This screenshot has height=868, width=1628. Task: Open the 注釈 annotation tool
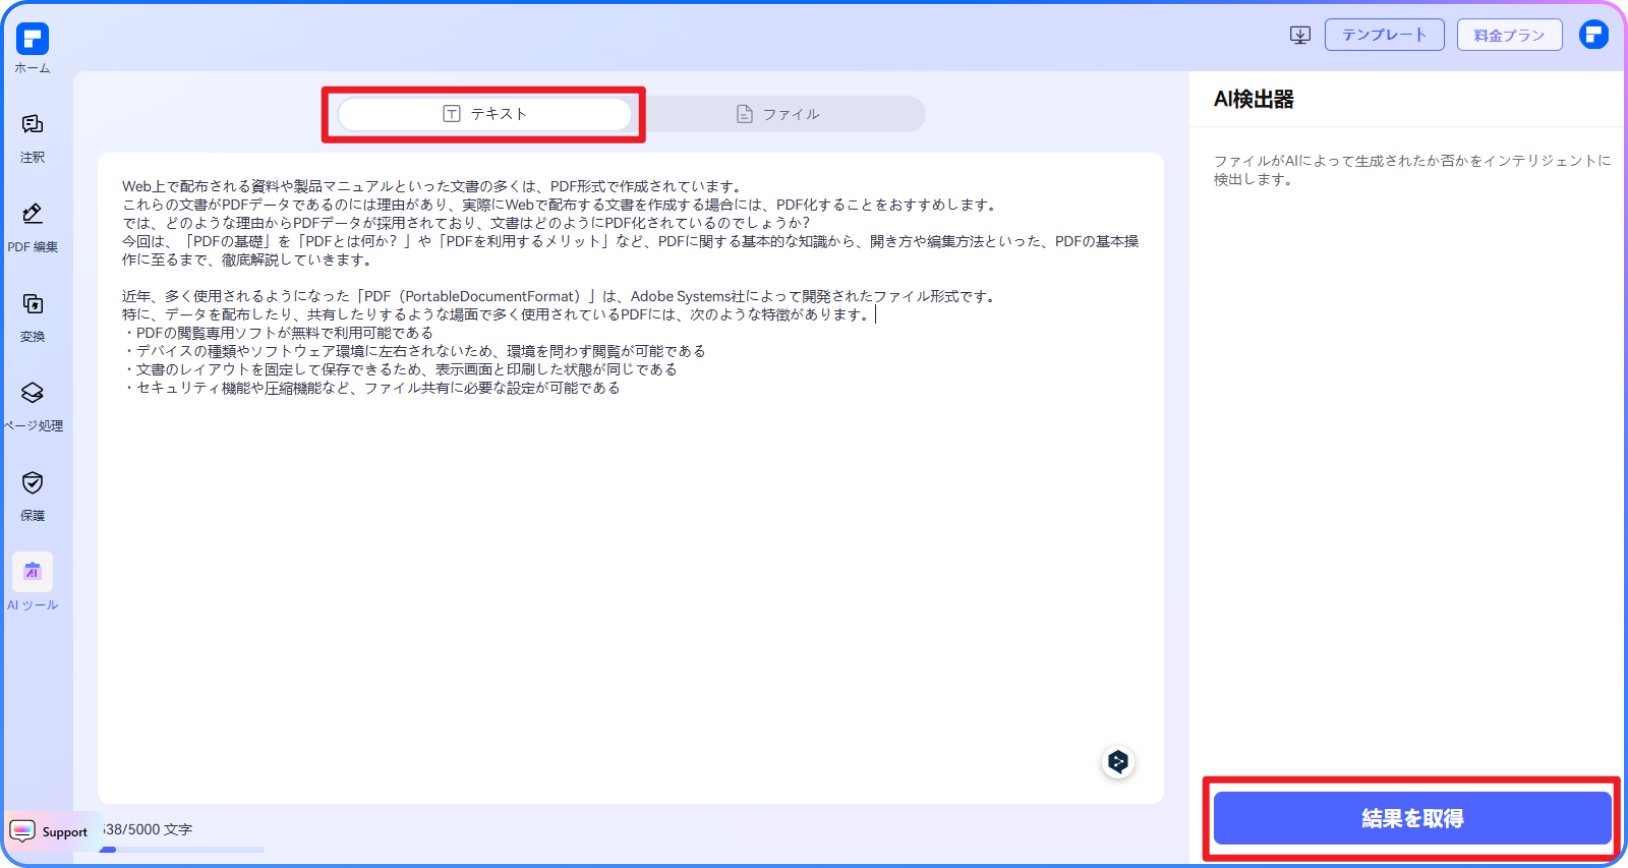coord(32,138)
